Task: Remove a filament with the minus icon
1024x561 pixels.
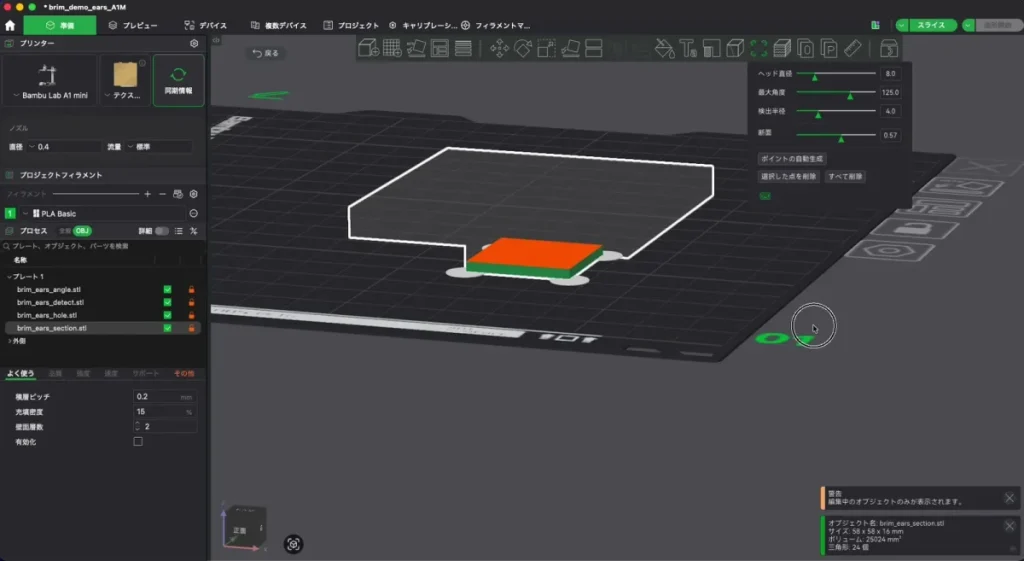Action: (x=163, y=194)
